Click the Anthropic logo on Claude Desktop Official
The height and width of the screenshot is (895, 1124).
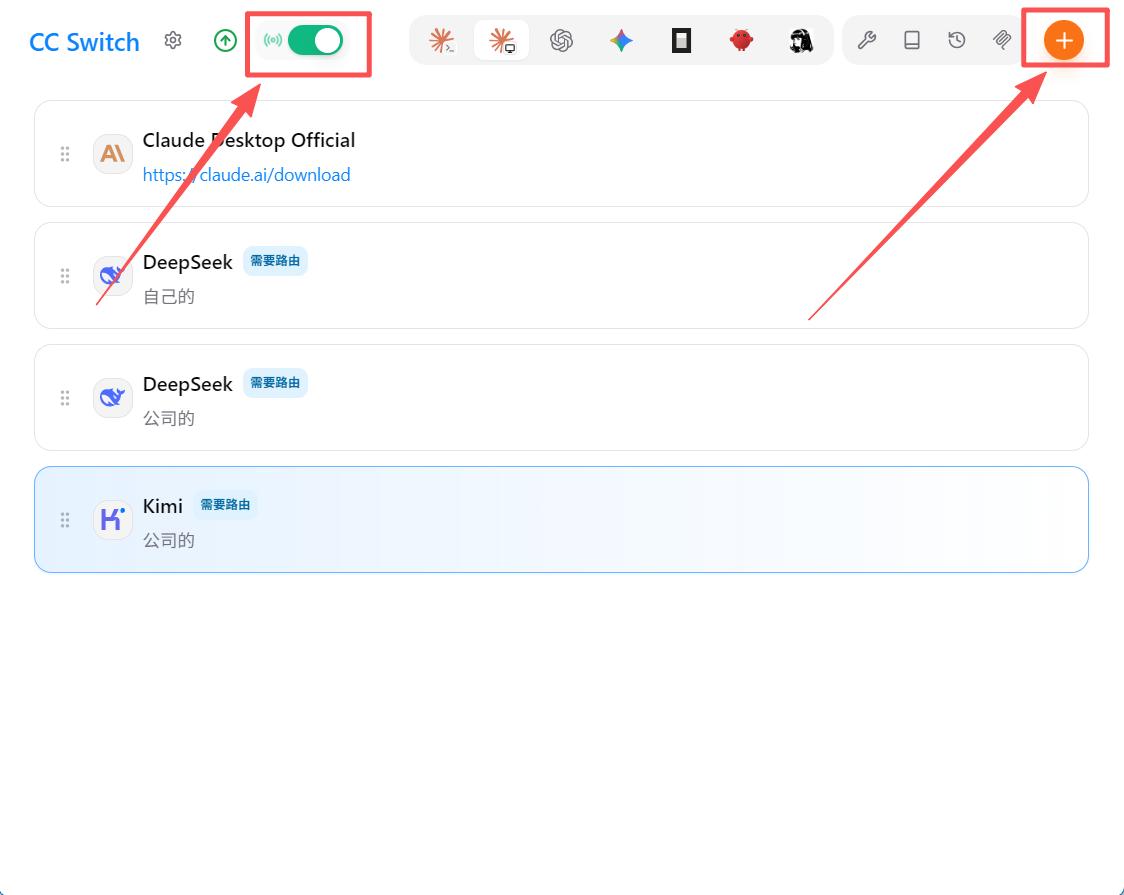click(113, 153)
